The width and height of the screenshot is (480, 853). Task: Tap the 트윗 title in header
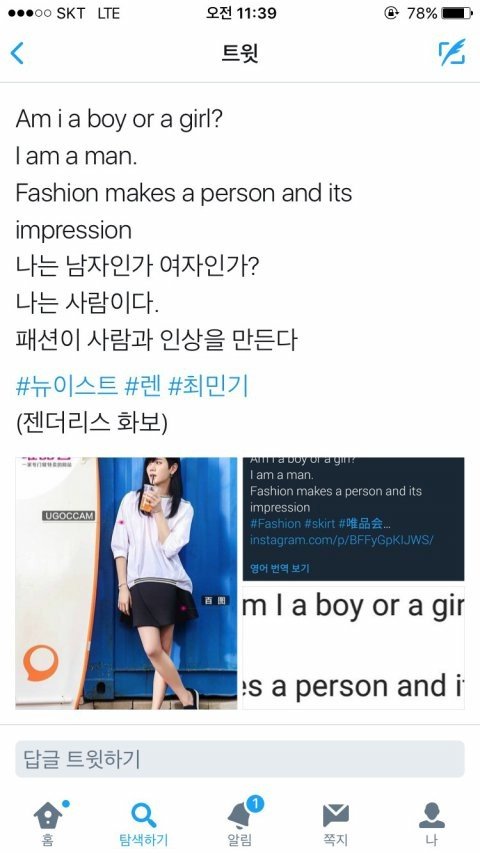[240, 53]
